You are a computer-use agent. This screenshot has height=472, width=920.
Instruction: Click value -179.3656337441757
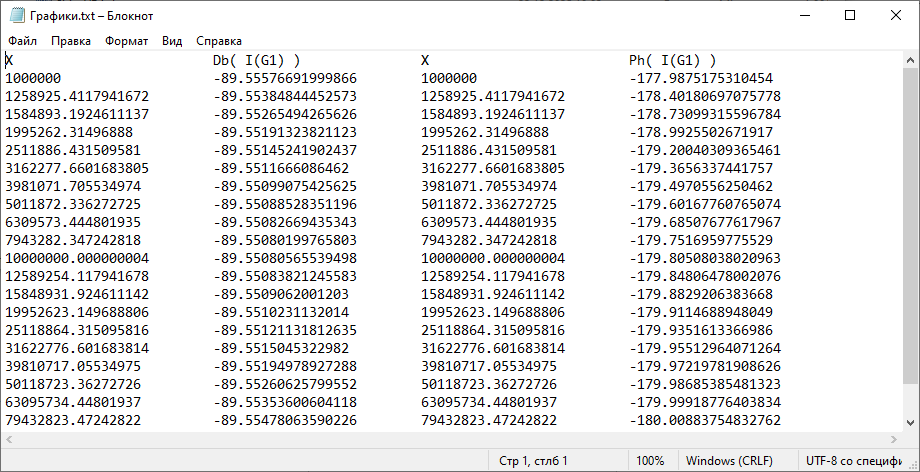[701, 168]
